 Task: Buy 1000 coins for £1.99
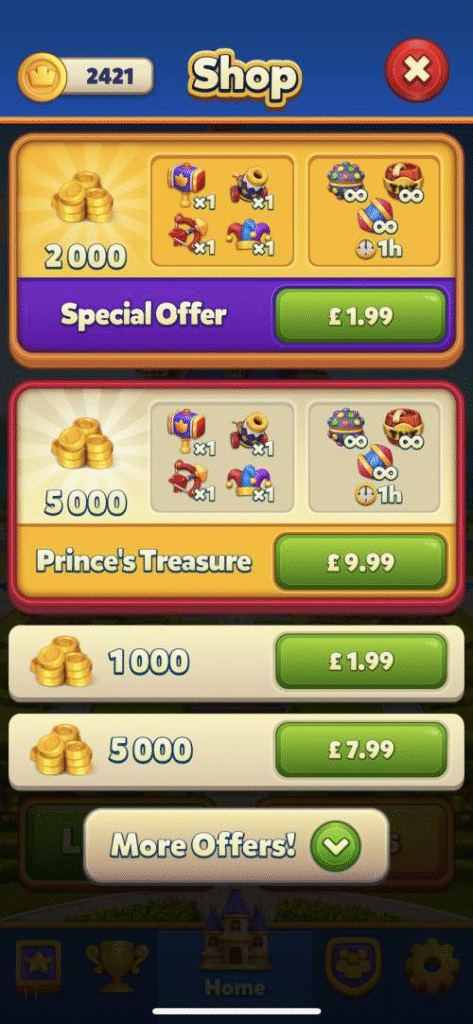pyautogui.click(x=361, y=662)
